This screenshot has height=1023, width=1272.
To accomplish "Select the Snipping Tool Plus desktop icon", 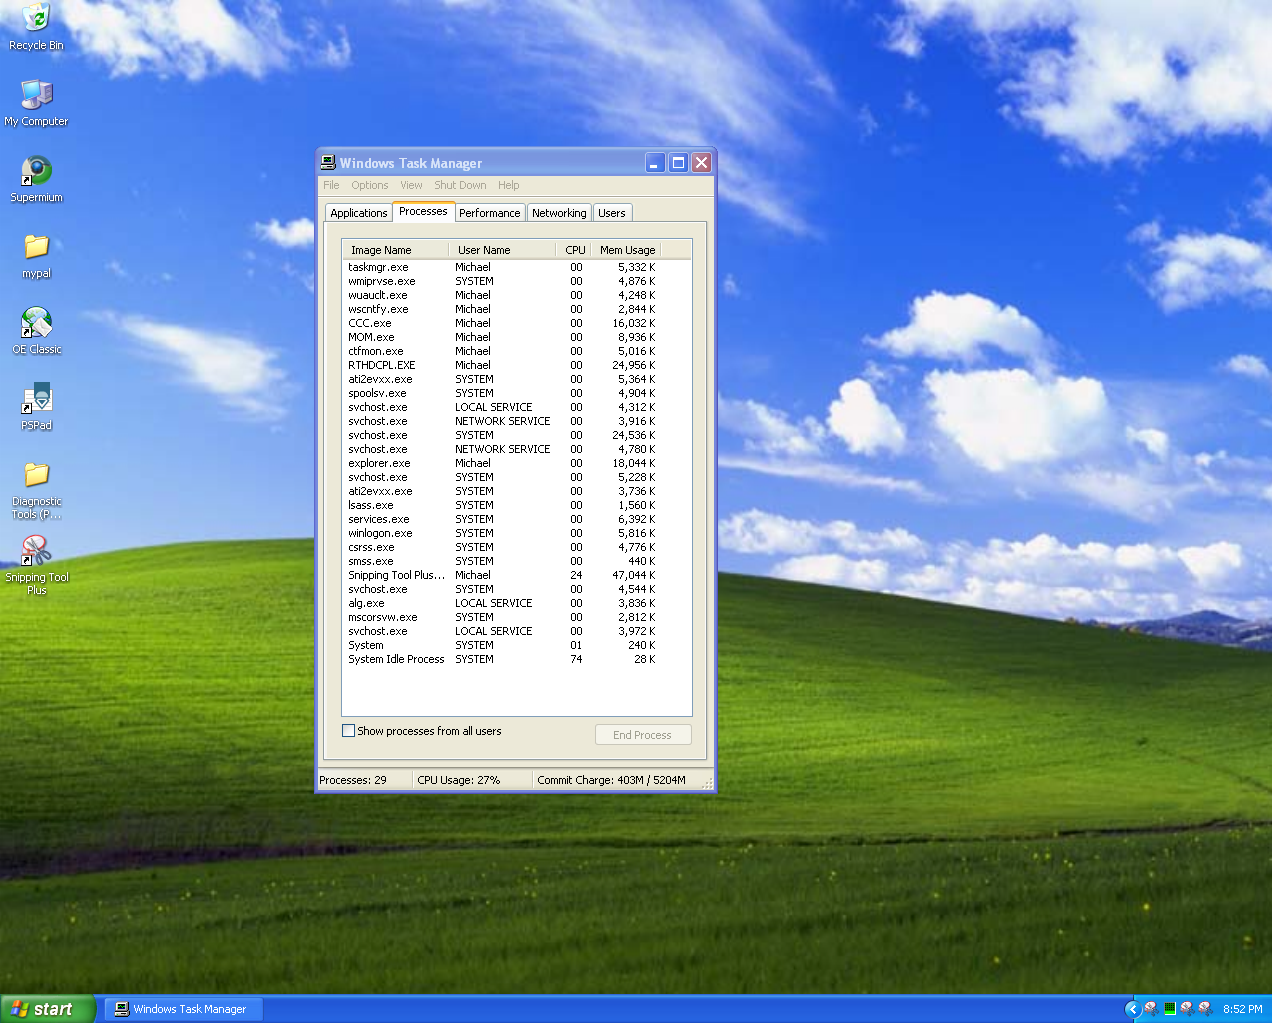I will [36, 566].
